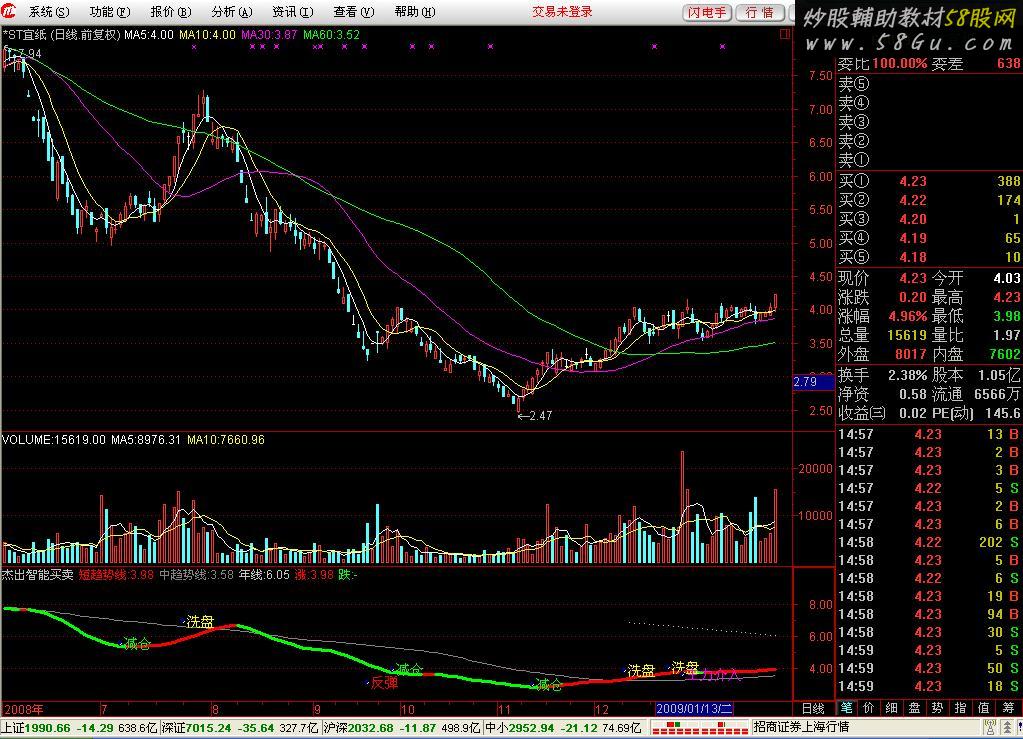Select the 价 price distribution tab
Image resolution: width=1023 pixels, height=739 pixels.
(868, 708)
